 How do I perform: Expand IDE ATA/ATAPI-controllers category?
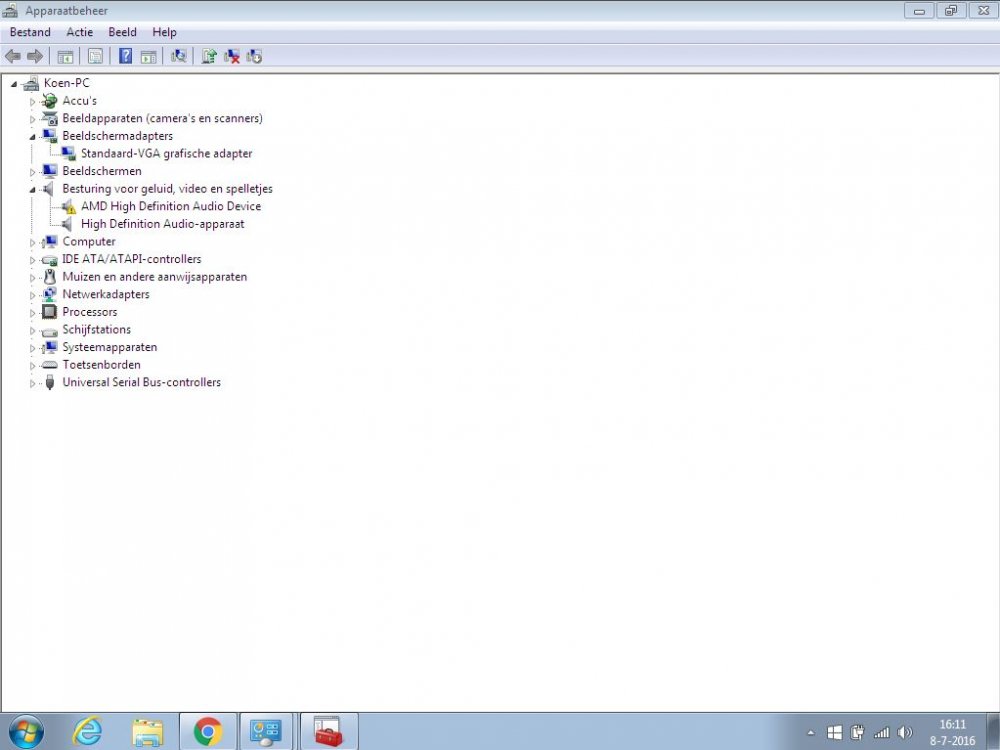point(33,260)
